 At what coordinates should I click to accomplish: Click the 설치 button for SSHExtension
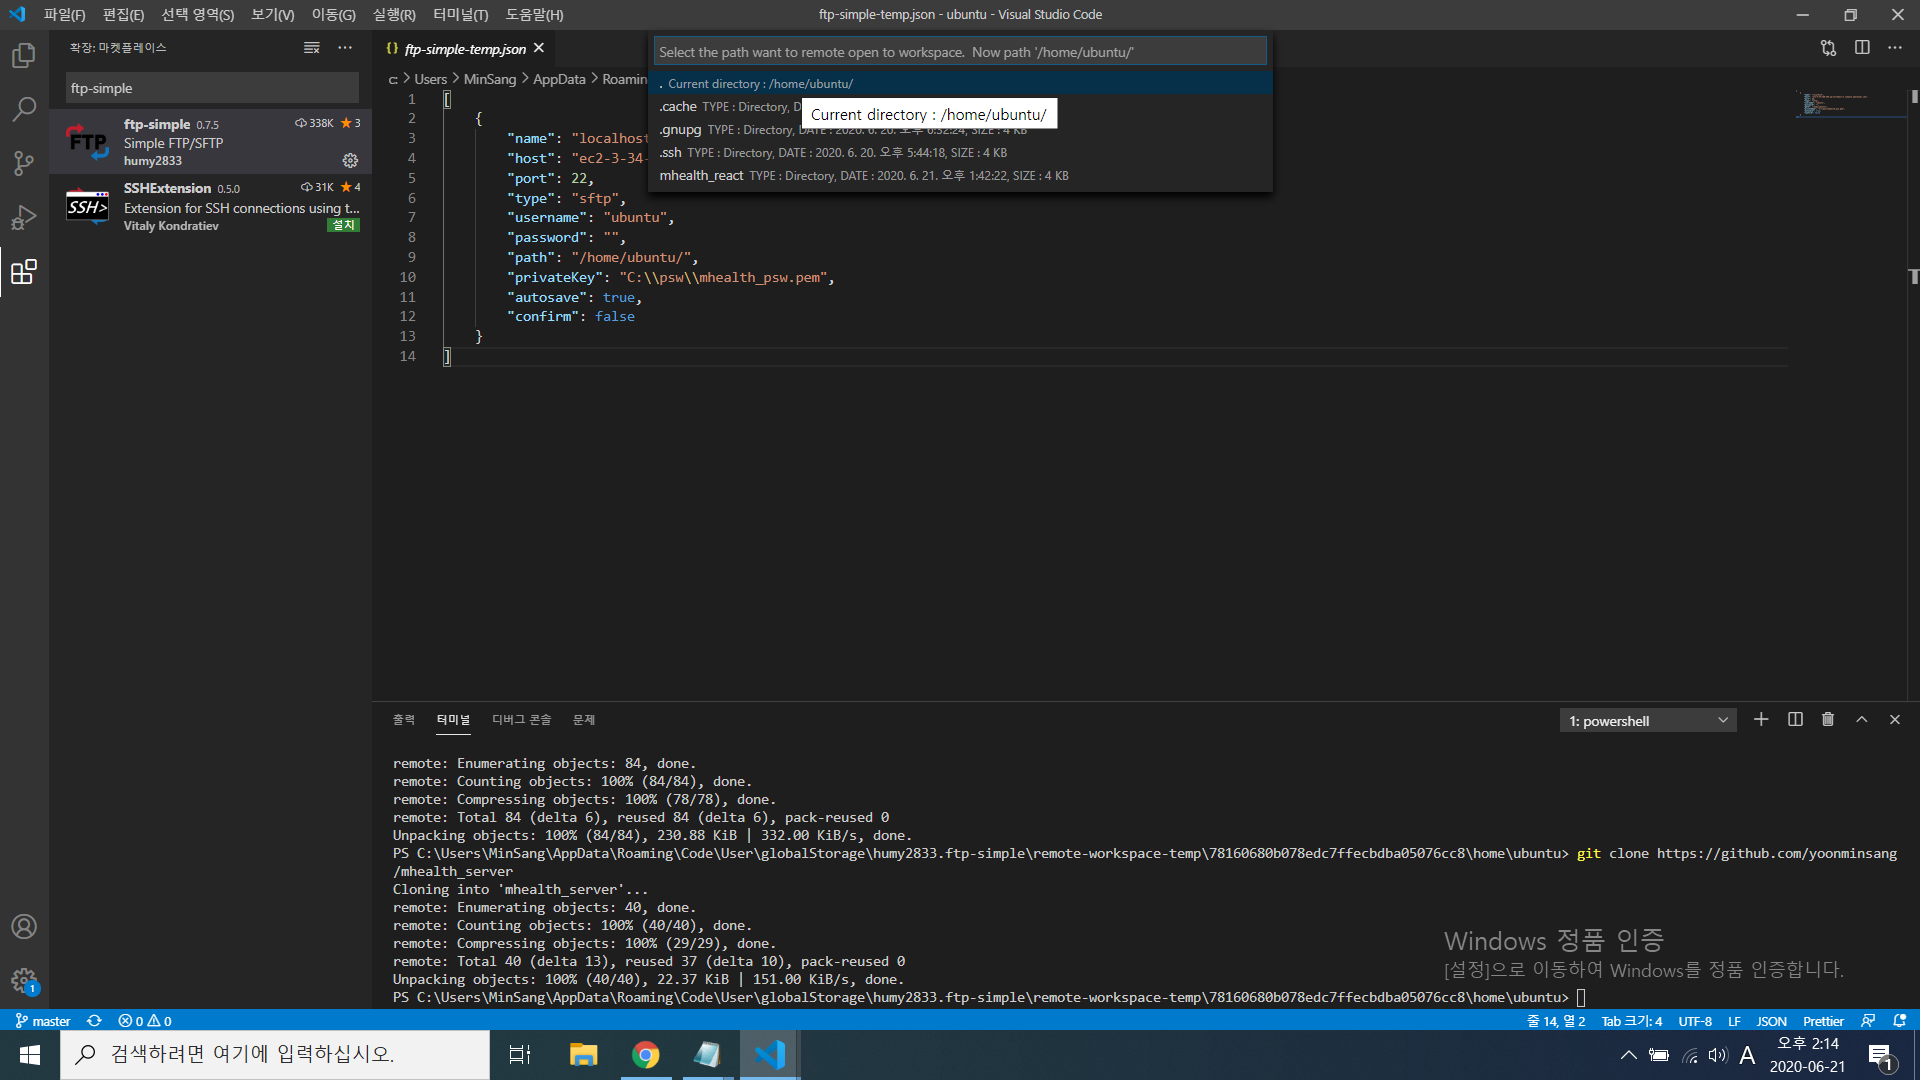(x=344, y=226)
